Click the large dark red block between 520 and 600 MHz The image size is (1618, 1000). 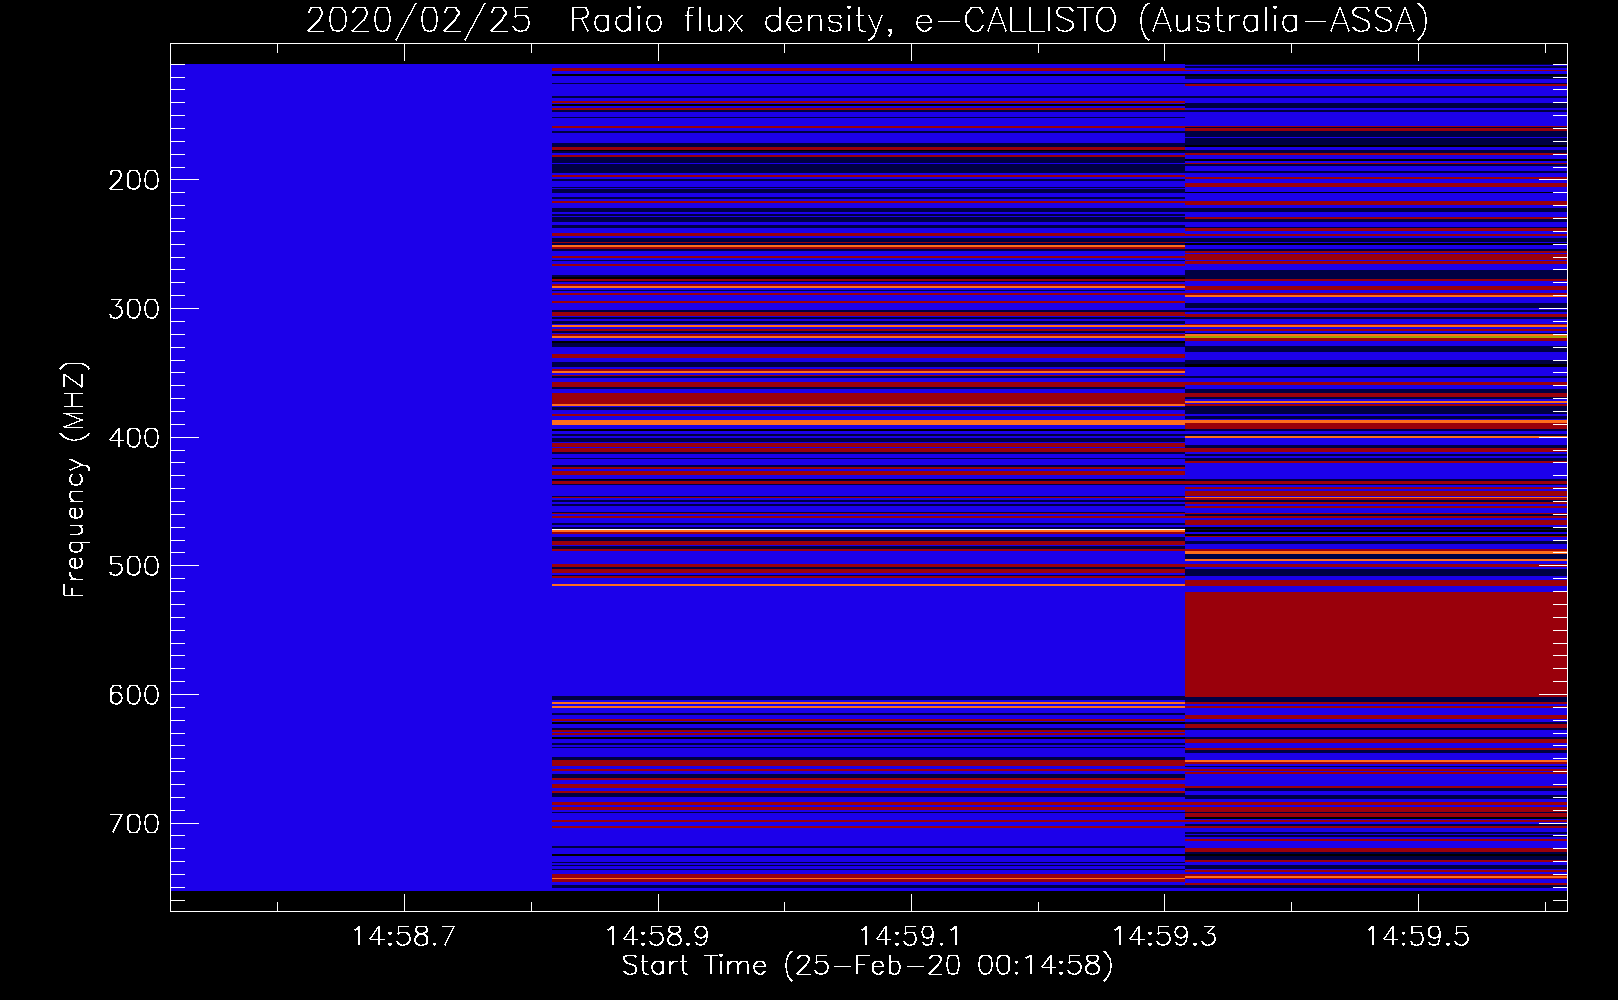click(1376, 645)
